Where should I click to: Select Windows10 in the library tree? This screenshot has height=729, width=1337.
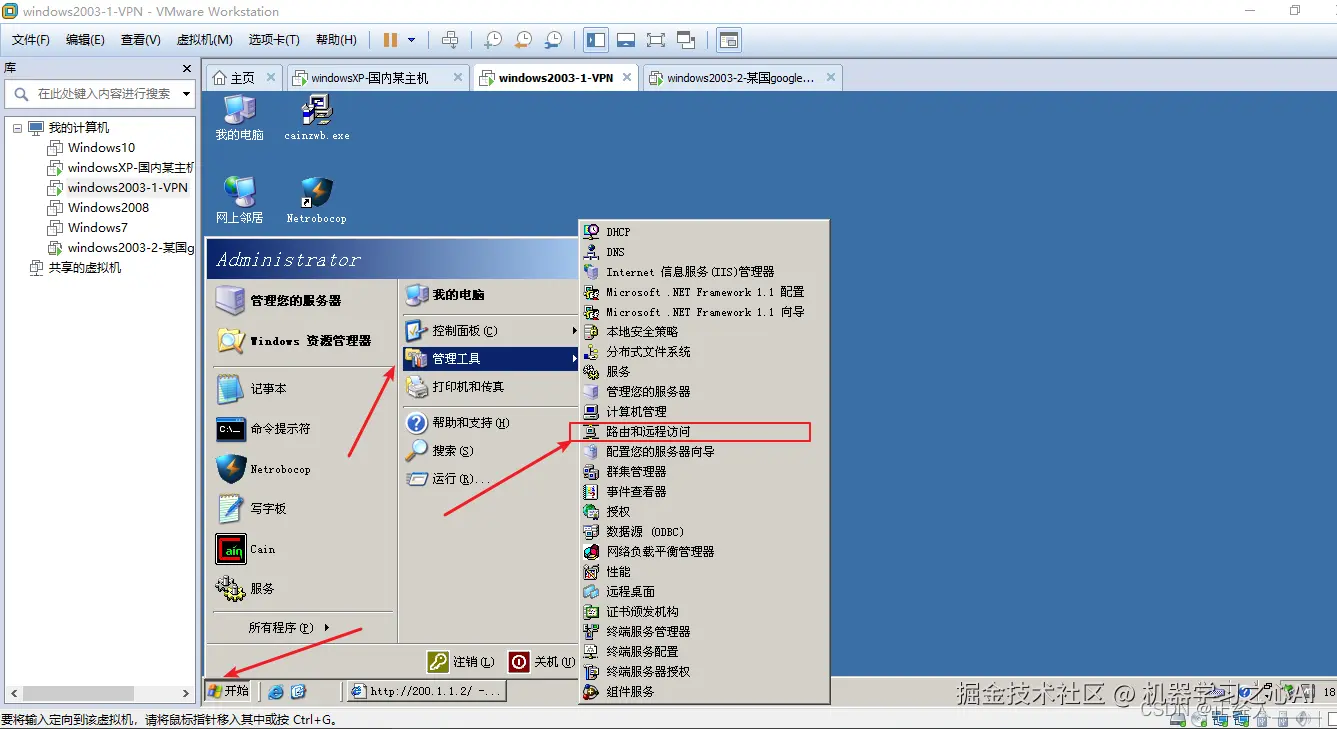pyautogui.click(x=101, y=148)
